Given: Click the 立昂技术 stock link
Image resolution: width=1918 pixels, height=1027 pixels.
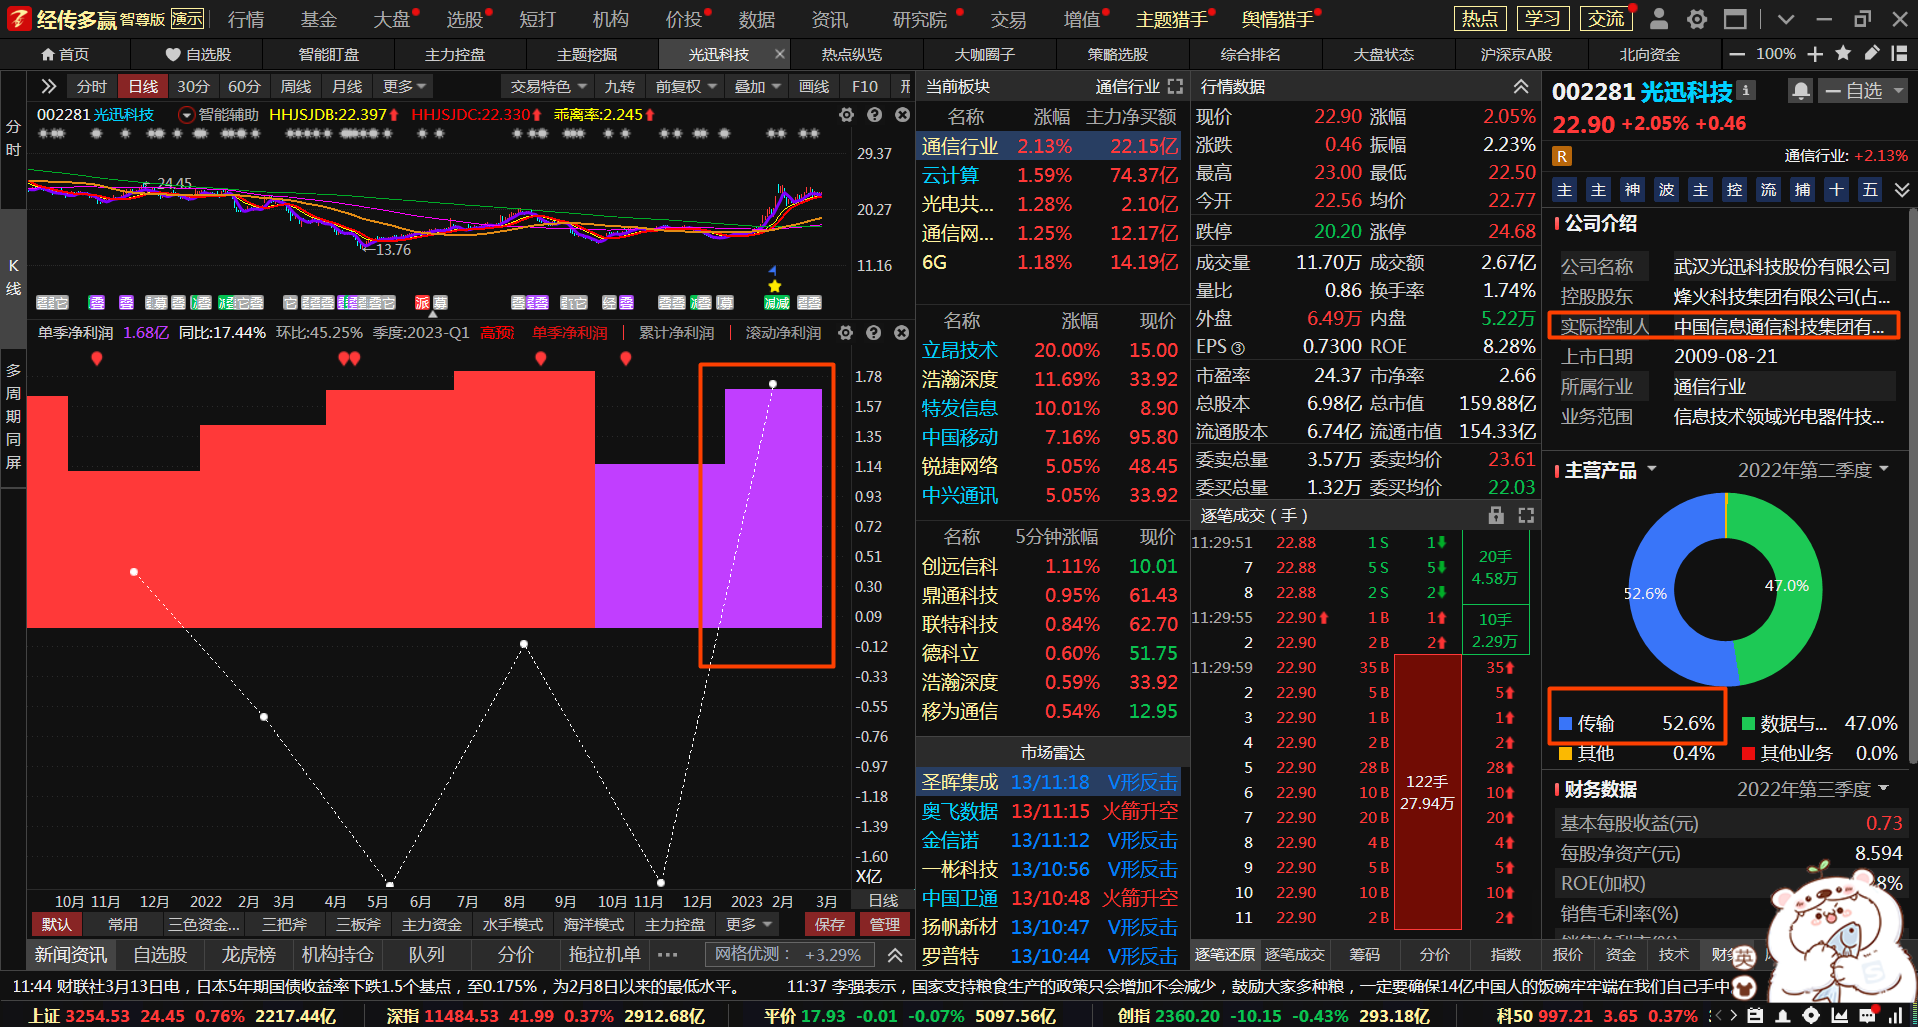Looking at the screenshot, I should coord(960,350).
